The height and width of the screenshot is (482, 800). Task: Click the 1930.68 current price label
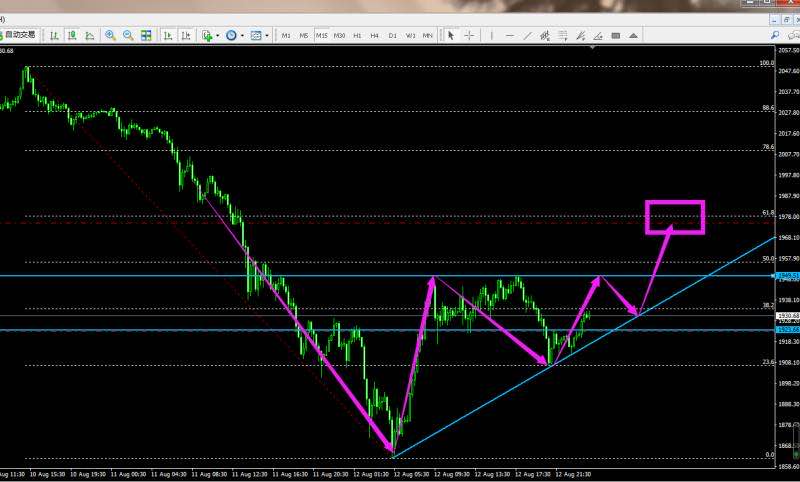(x=788, y=316)
